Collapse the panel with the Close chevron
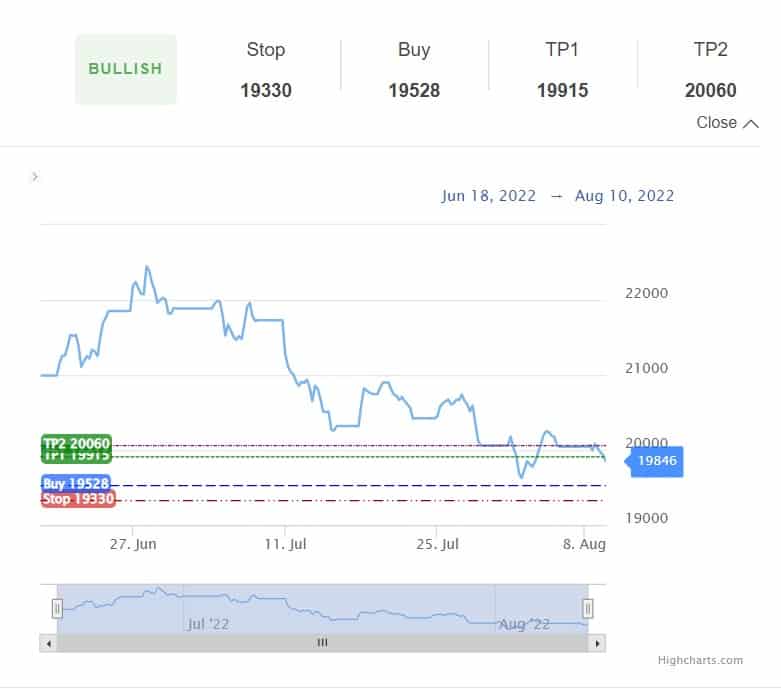This screenshot has width=781, height=689. 727,123
